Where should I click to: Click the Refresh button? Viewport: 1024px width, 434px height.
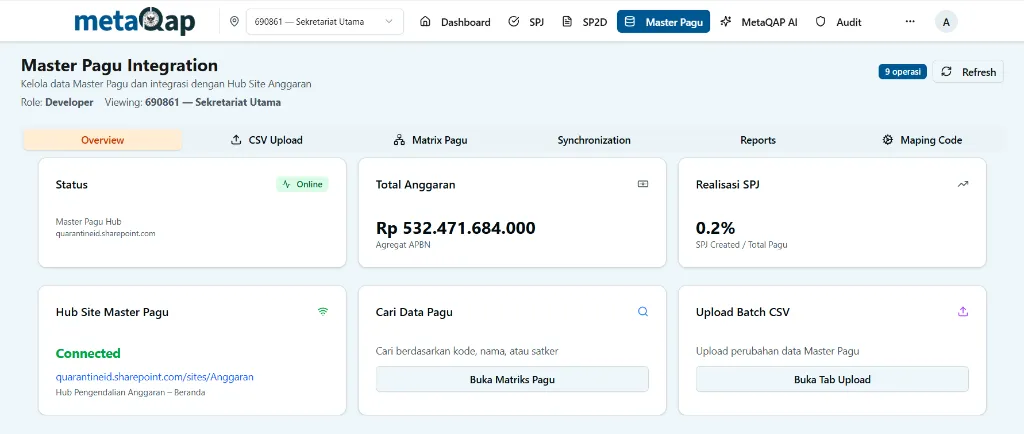click(968, 72)
